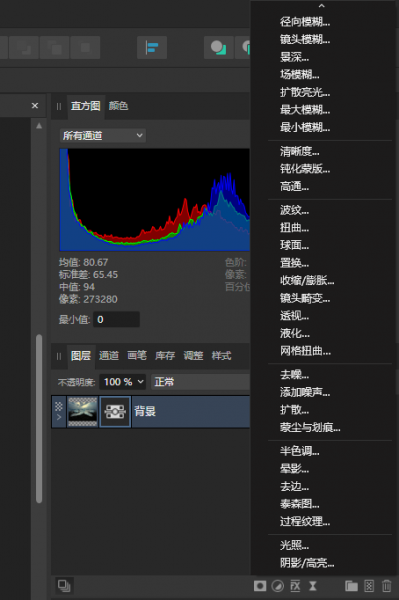Choose 最大模糊... from the menu

305,110
